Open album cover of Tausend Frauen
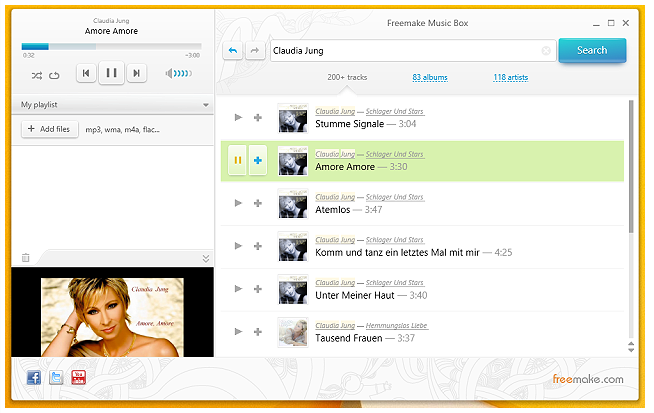Image resolution: width=654 pixels, height=413 pixels. coord(293,332)
